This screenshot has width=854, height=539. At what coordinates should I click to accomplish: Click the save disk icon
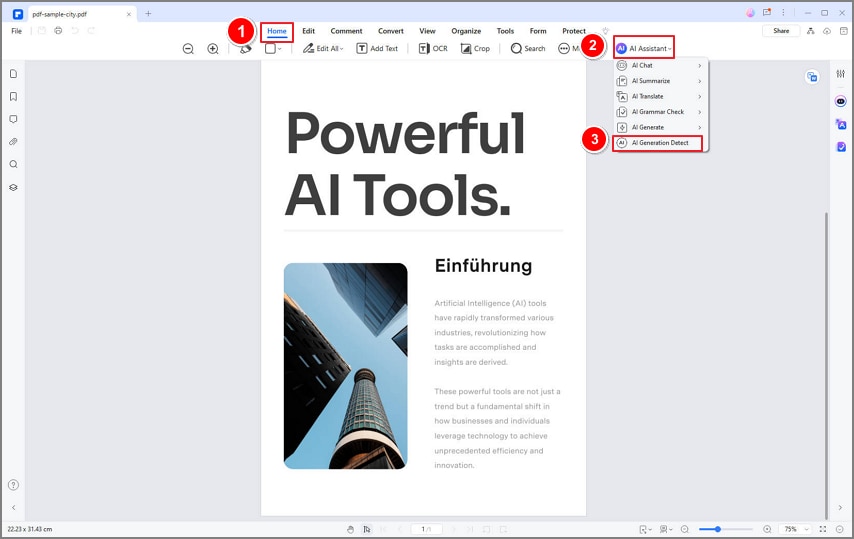click(x=42, y=30)
